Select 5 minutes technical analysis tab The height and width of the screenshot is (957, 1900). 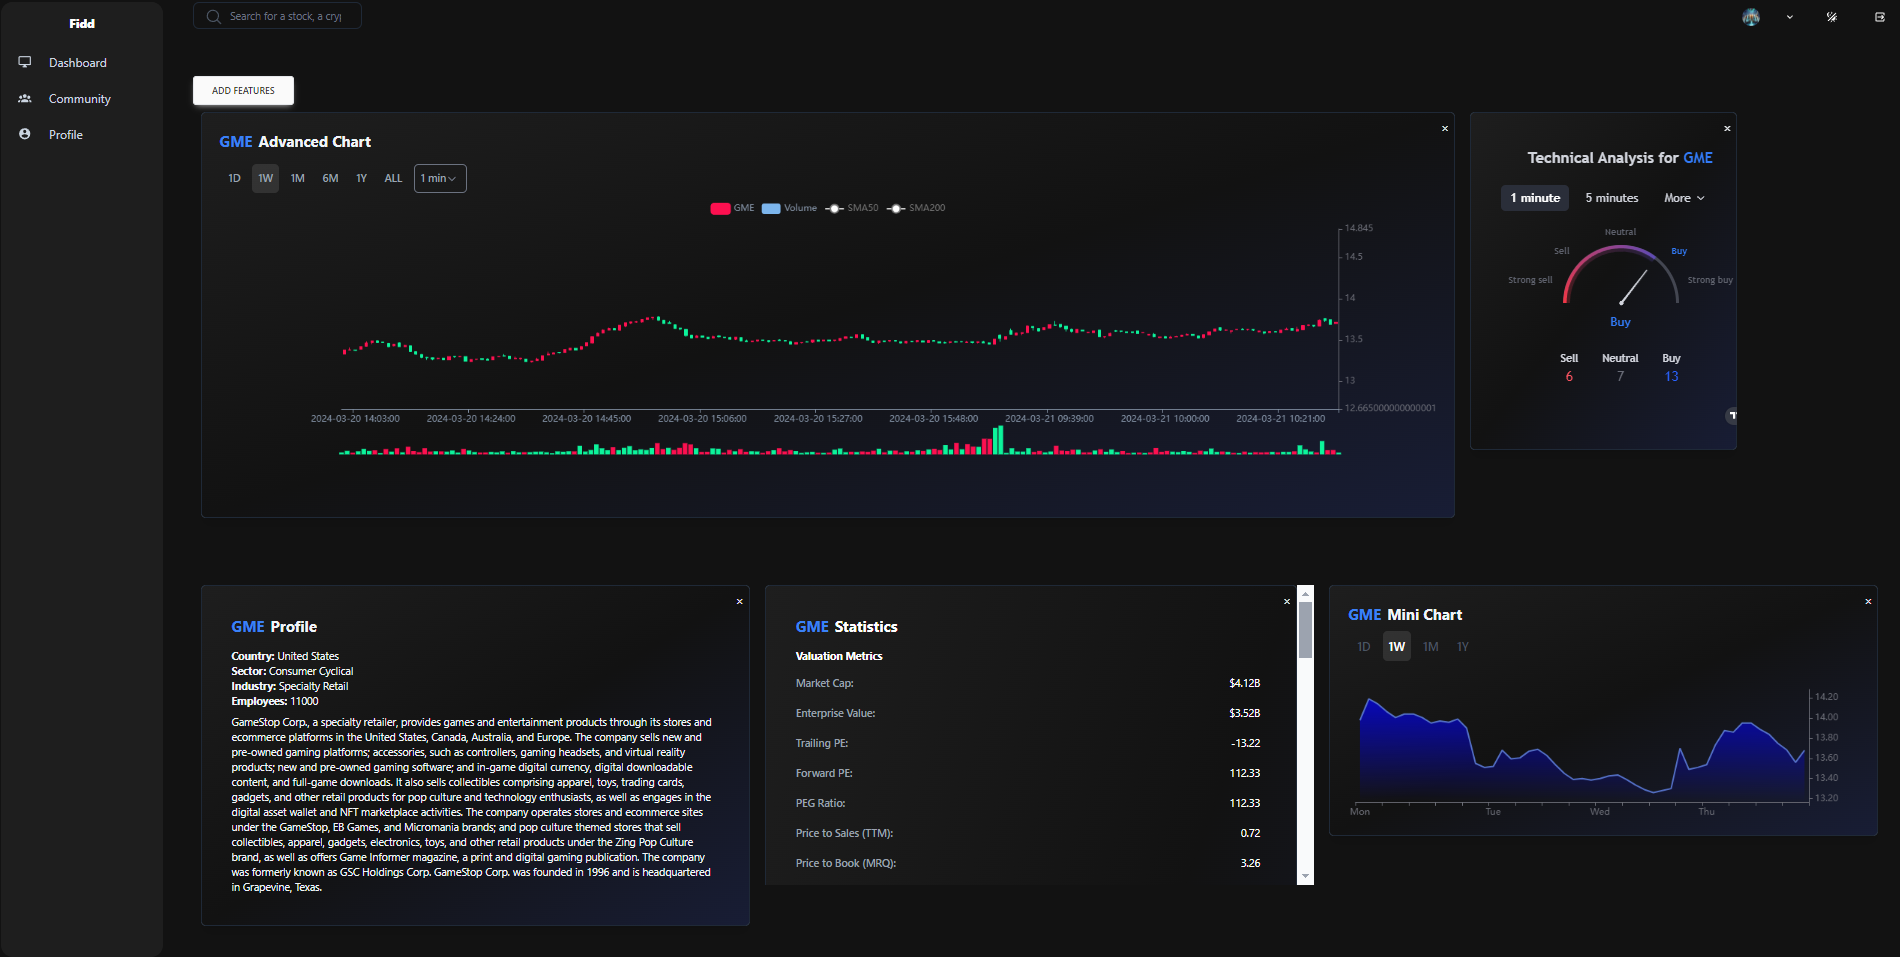coord(1612,198)
